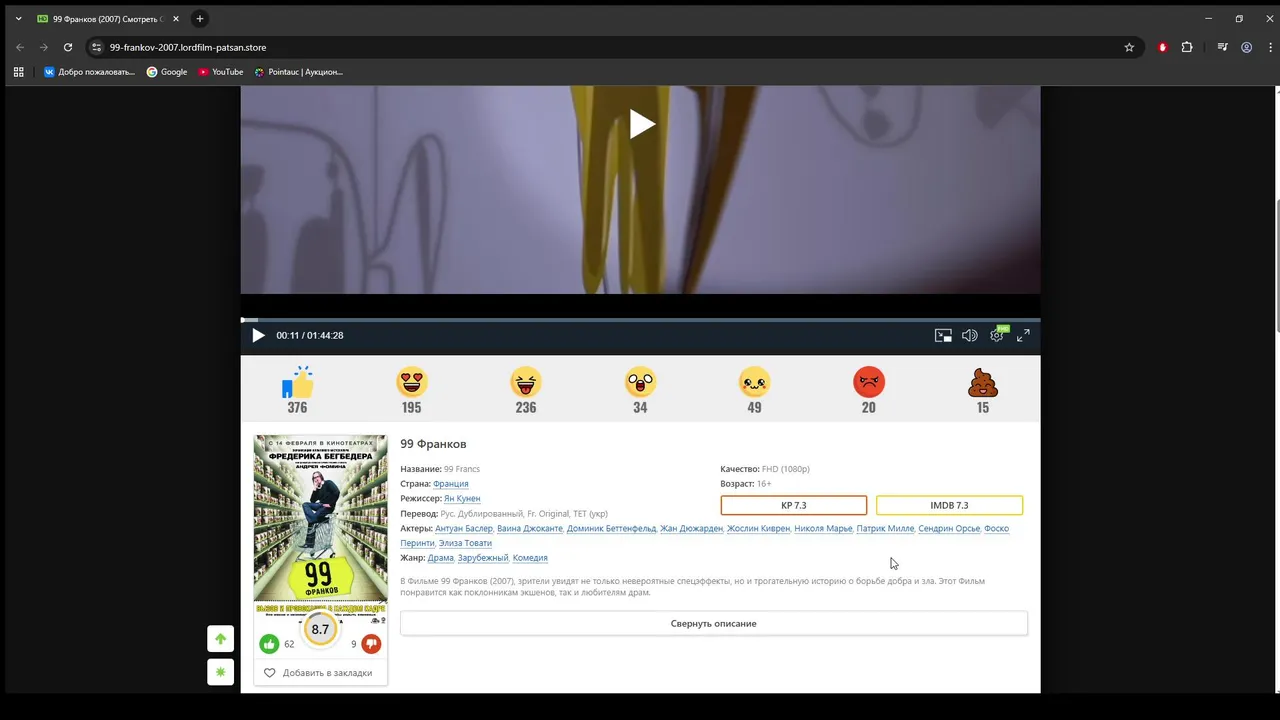Reload the current page
The width and height of the screenshot is (1280, 720).
click(68, 47)
